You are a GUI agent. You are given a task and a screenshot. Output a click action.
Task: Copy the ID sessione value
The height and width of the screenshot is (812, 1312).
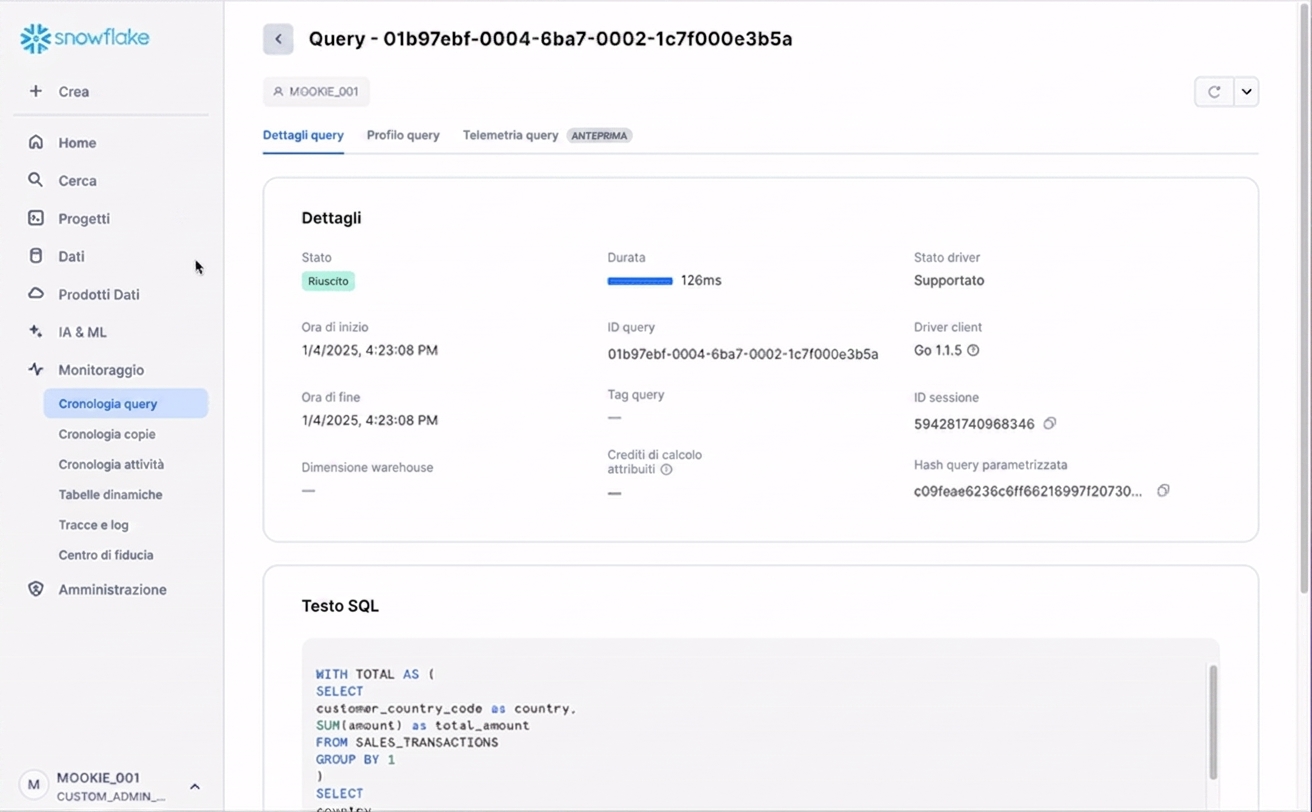coord(1049,423)
